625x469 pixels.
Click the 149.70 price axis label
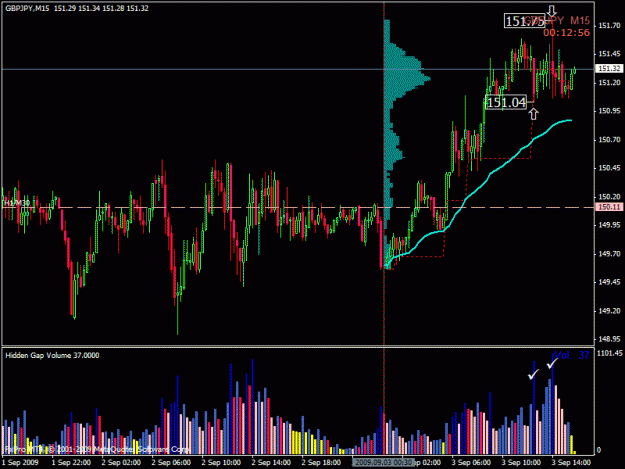tap(609, 254)
